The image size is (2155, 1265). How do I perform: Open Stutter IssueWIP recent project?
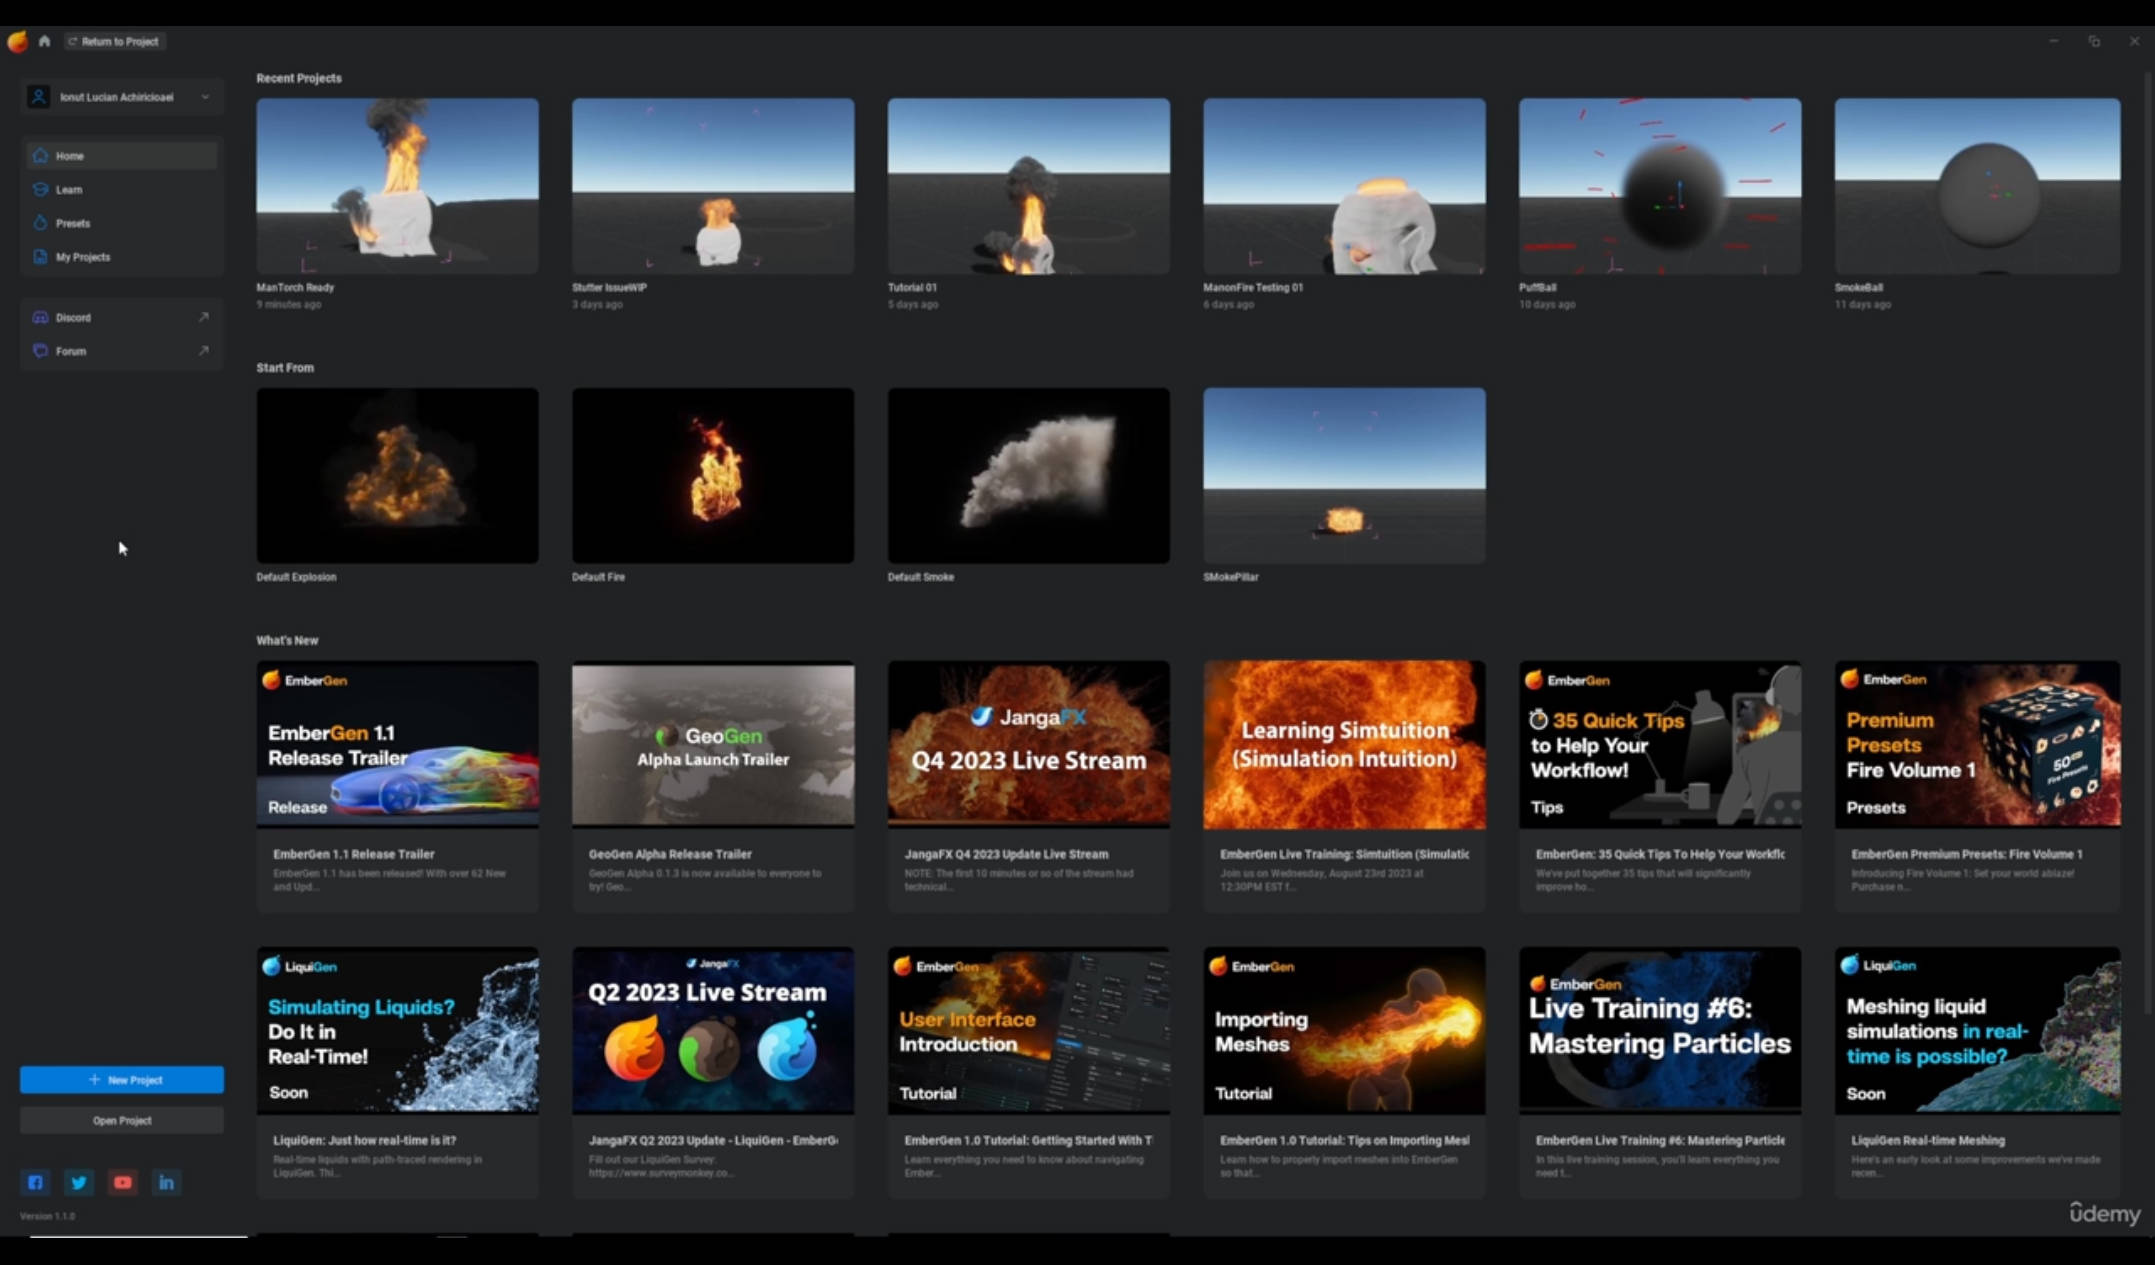pyautogui.click(x=713, y=186)
